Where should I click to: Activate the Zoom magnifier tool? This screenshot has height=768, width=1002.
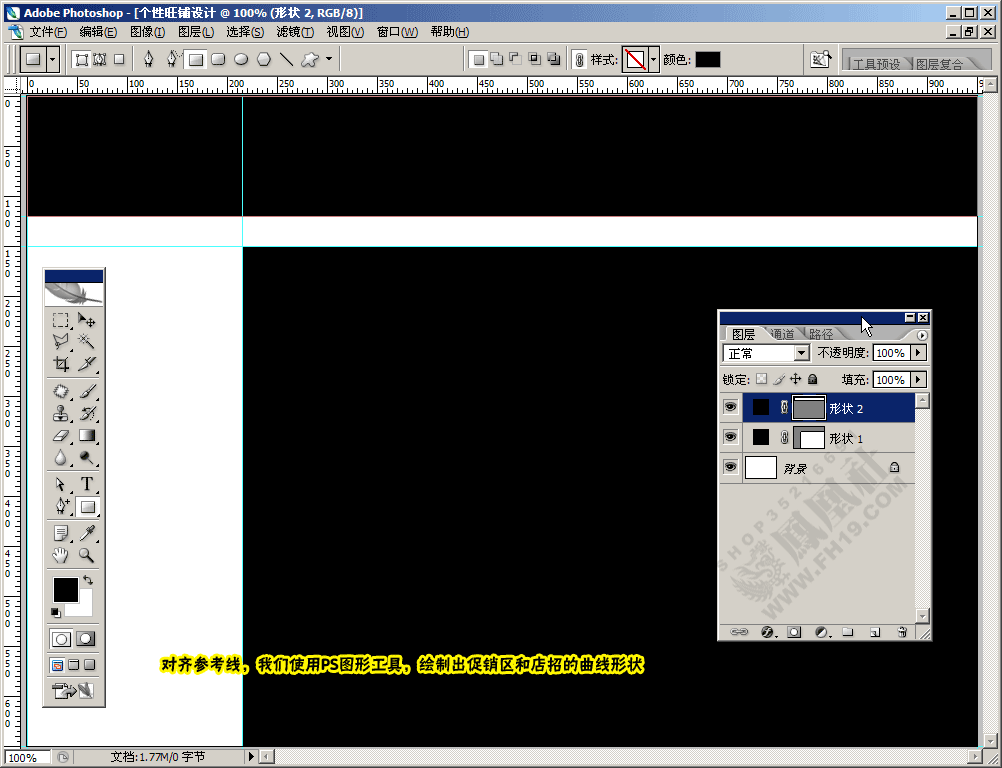(87, 555)
